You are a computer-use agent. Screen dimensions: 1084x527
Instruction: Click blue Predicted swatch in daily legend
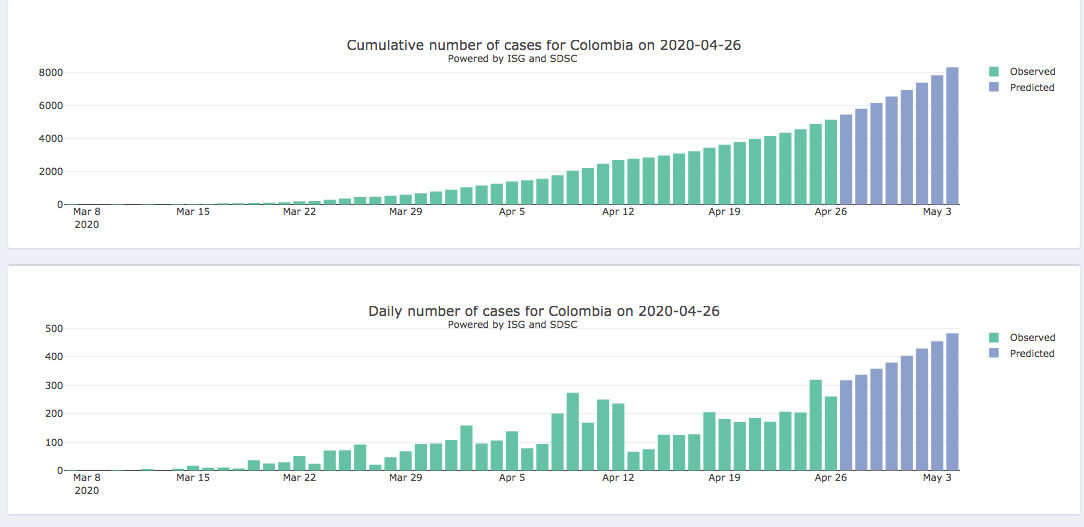pyautogui.click(x=994, y=354)
